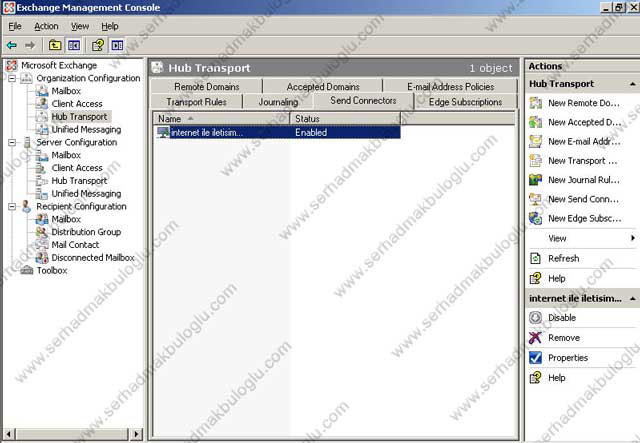Sort by the Name column header
Screen dimensions: 640x443
tap(222, 119)
